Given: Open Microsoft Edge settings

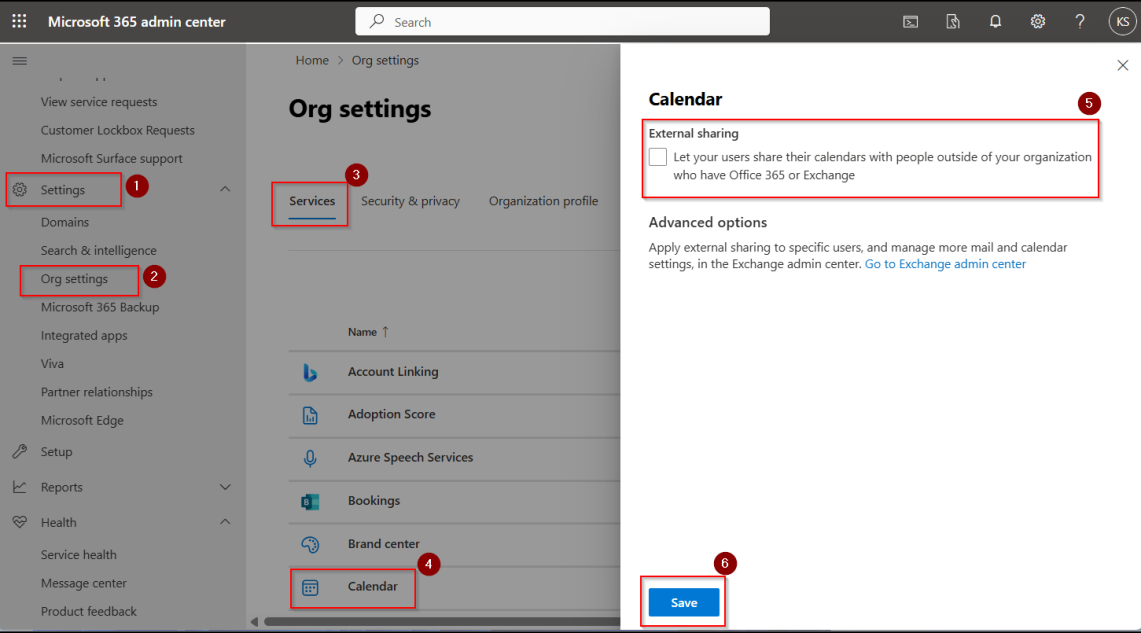Looking at the screenshot, I should [x=82, y=421].
